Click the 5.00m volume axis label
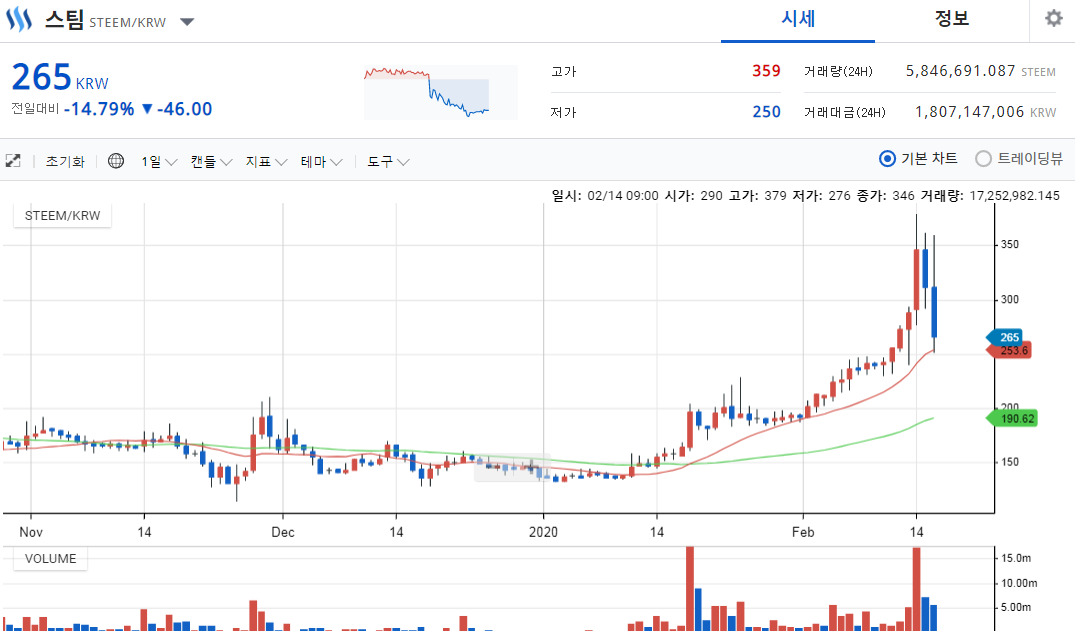This screenshot has width=1075, height=633. [1016, 608]
